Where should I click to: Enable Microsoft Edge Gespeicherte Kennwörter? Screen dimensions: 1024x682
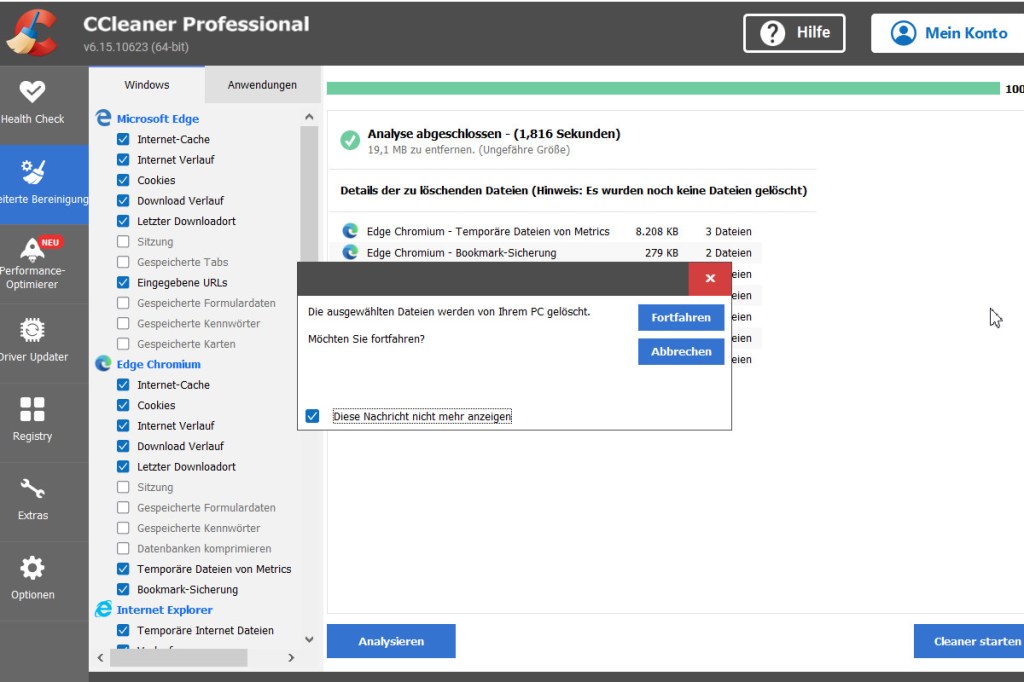tap(123, 323)
